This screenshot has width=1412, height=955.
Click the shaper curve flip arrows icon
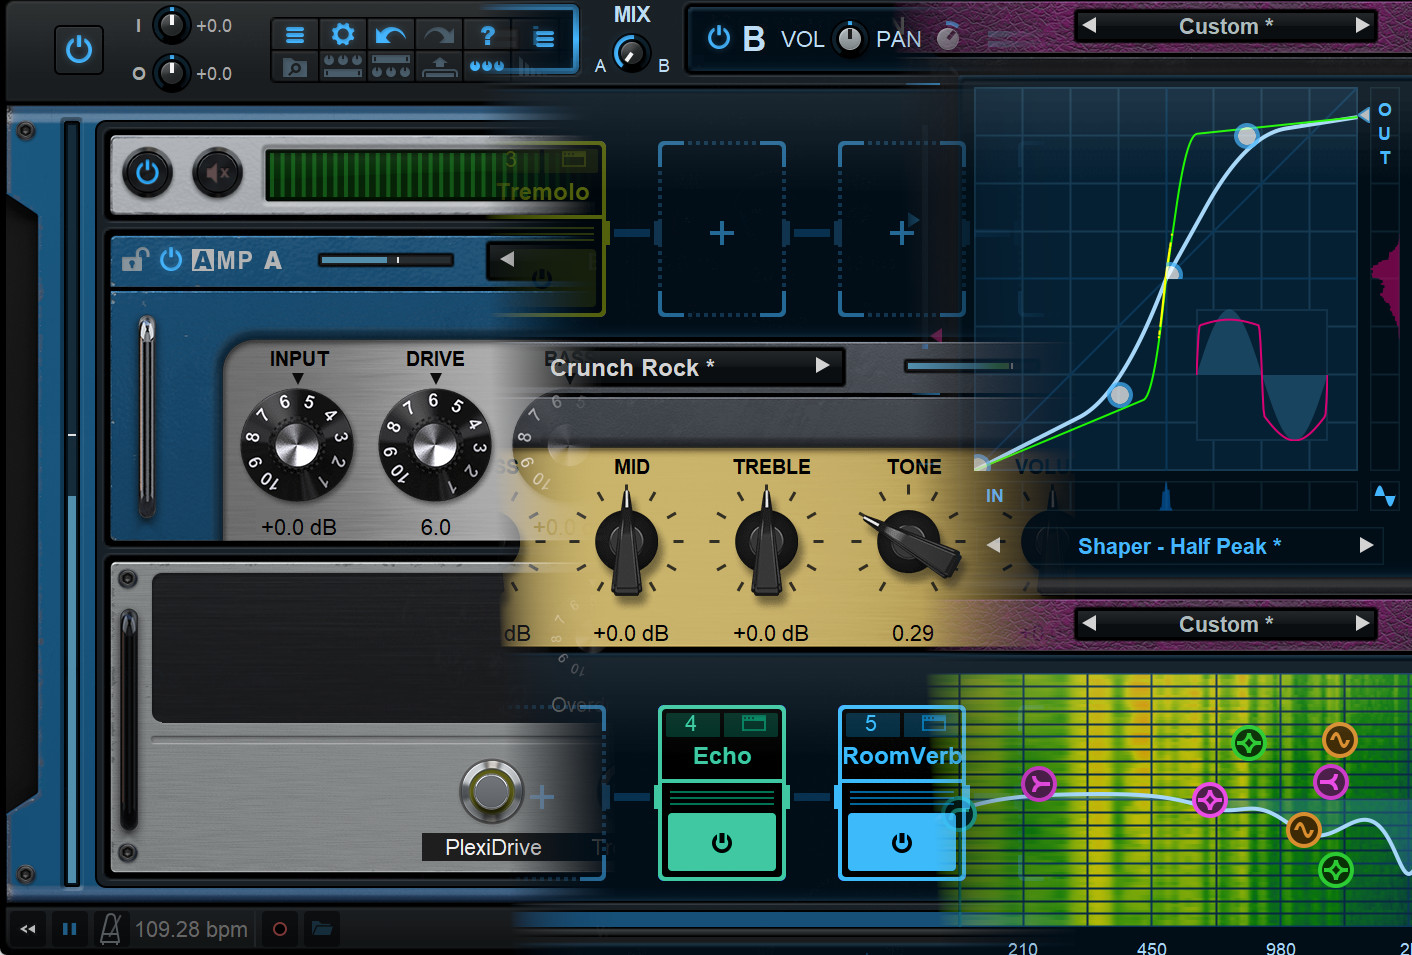pos(1384,495)
